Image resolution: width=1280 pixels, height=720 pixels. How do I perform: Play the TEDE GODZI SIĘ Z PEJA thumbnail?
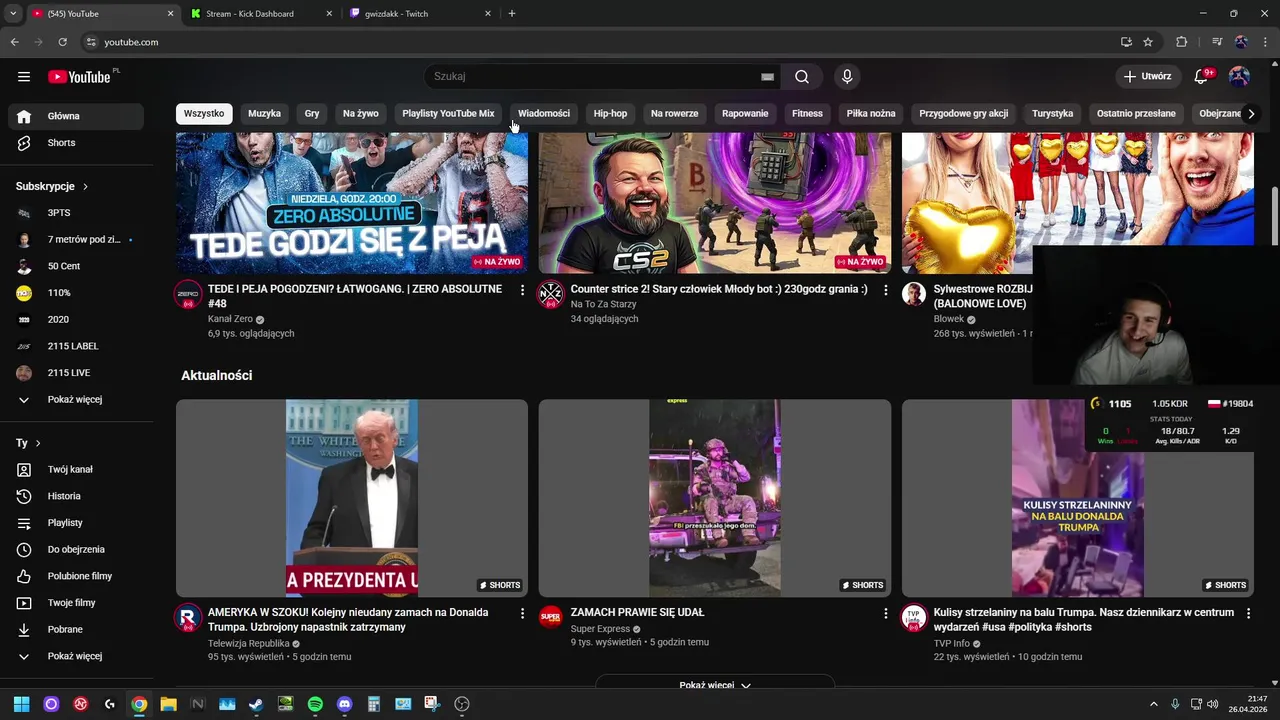352,203
